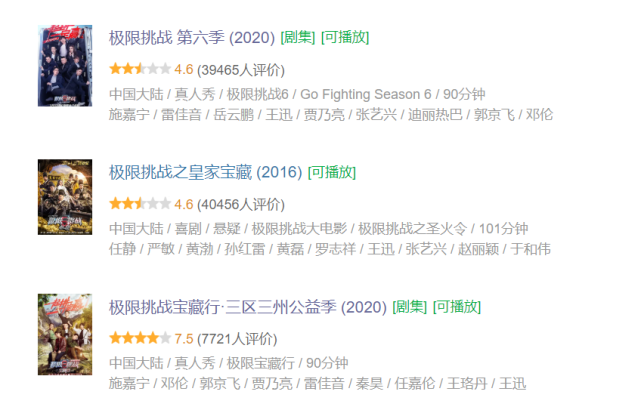The width and height of the screenshot is (641, 410).
Task: Click the star rating under 极限挑战之皇家宝藏
Action: pos(139,204)
